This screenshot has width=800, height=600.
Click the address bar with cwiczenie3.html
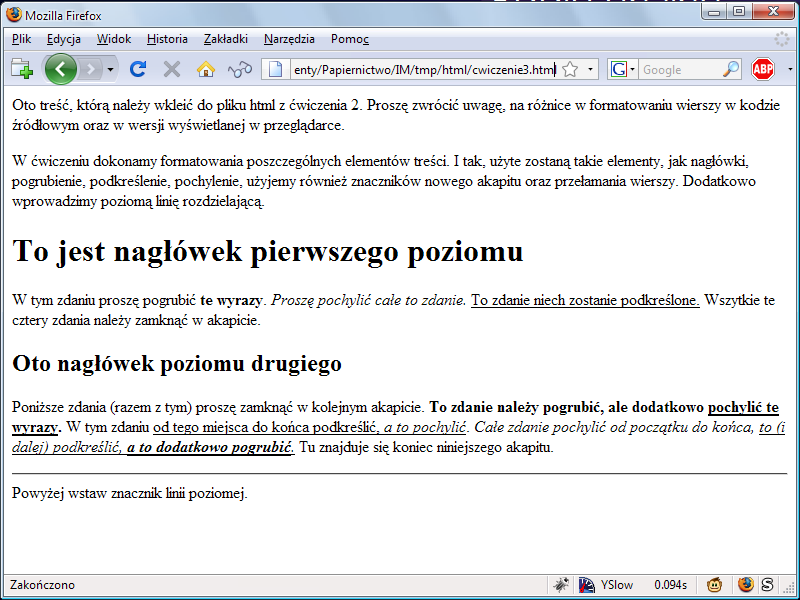click(424, 69)
